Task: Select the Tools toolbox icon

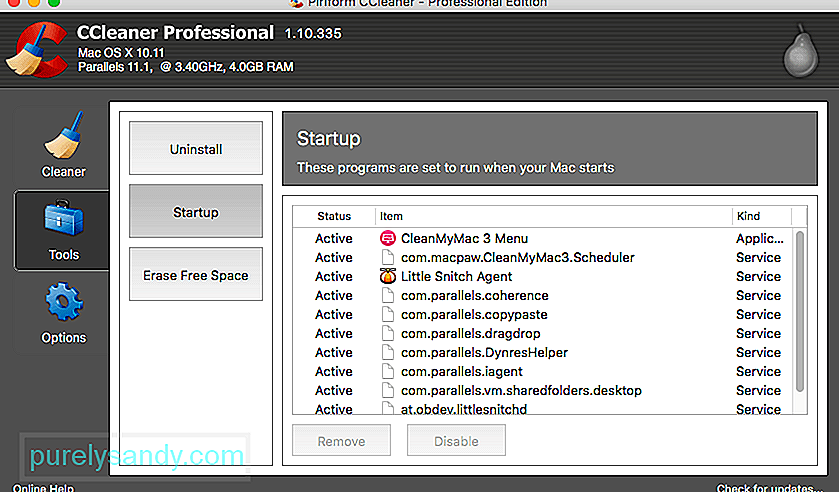Action: coord(64,219)
